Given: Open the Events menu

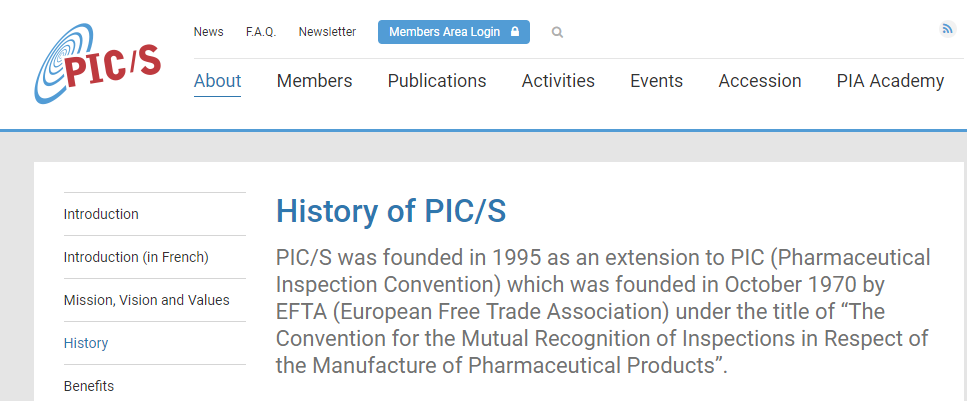Looking at the screenshot, I should pos(657,81).
